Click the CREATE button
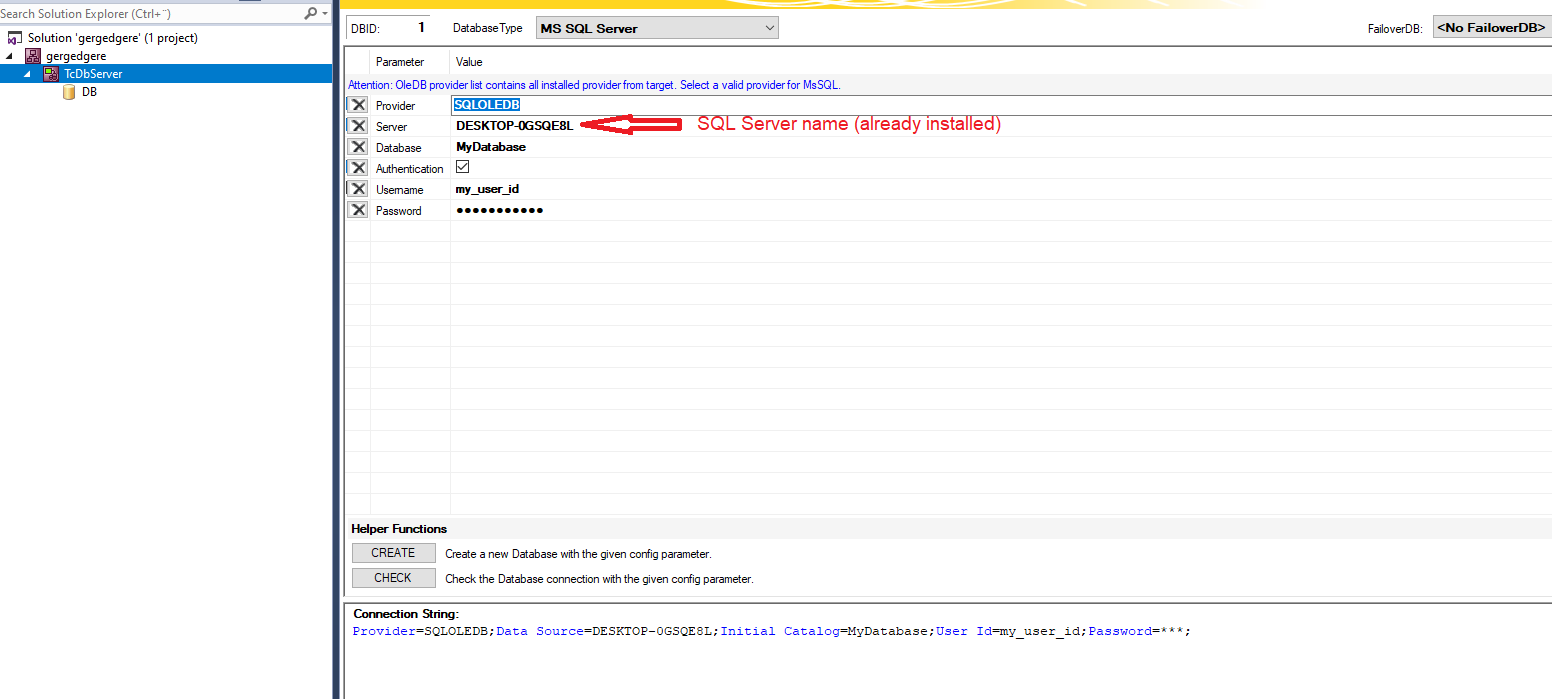 coord(393,553)
